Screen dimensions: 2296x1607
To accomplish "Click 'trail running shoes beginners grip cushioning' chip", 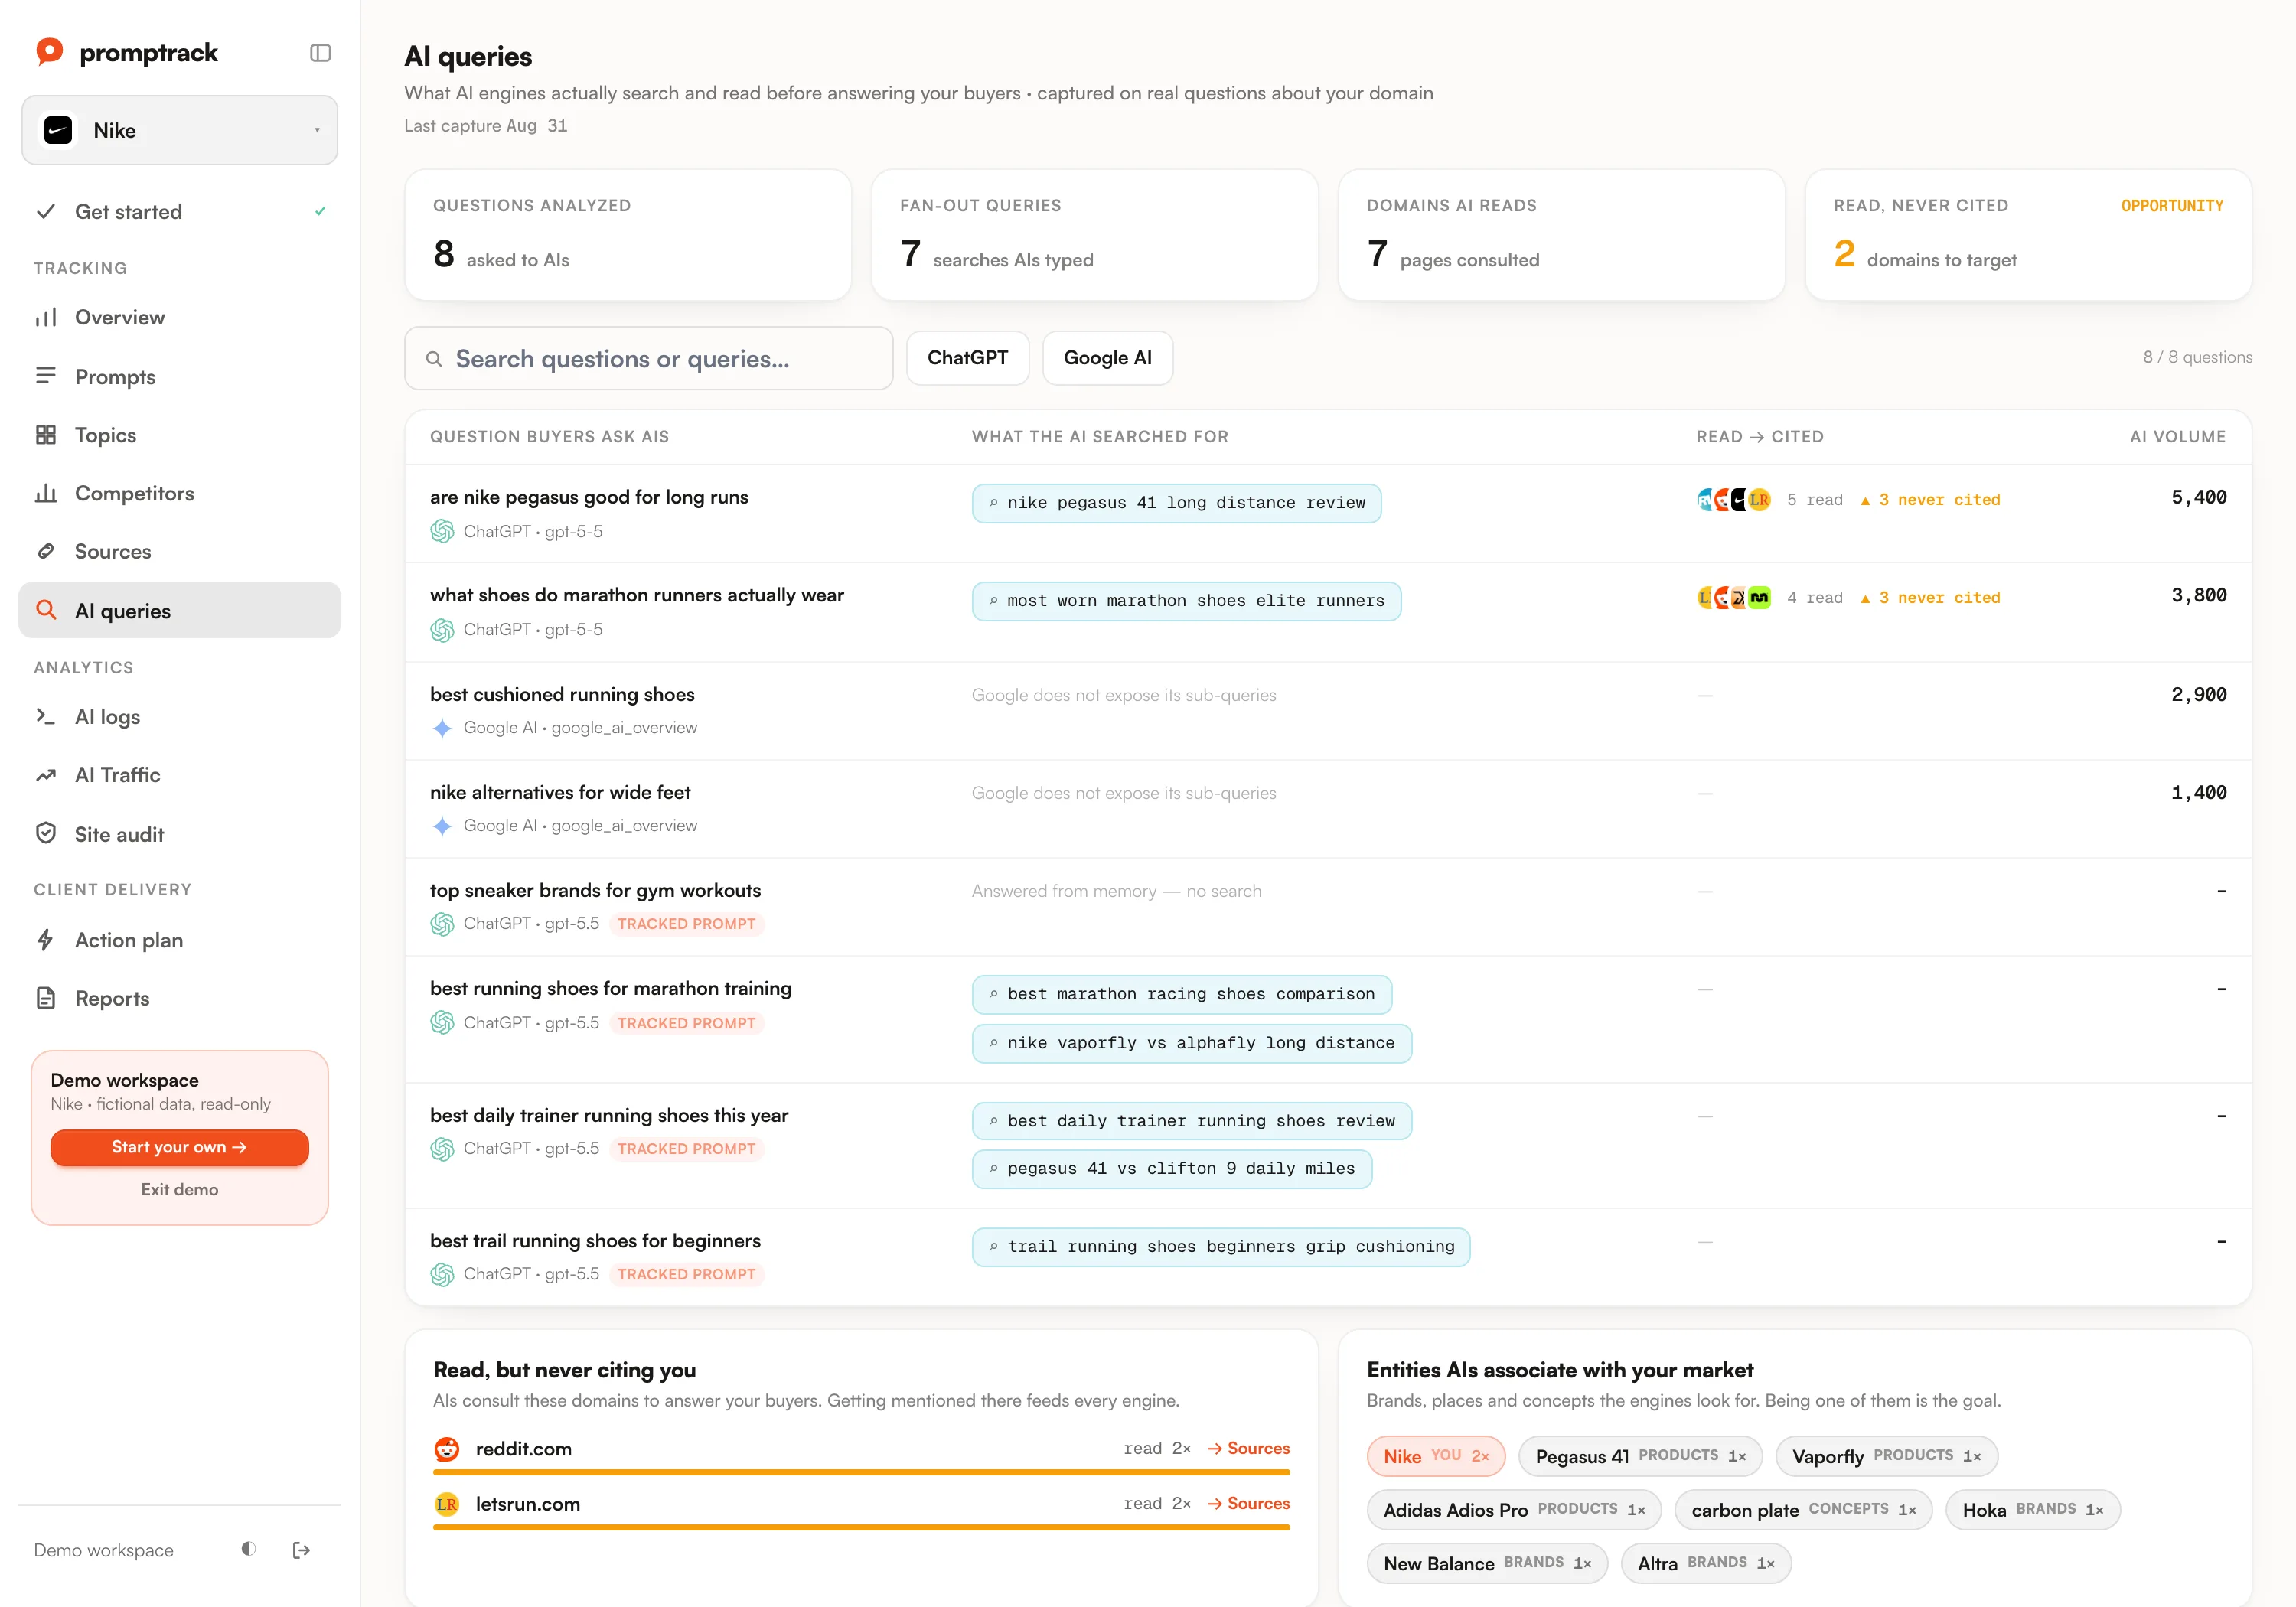I will click(x=1221, y=1247).
